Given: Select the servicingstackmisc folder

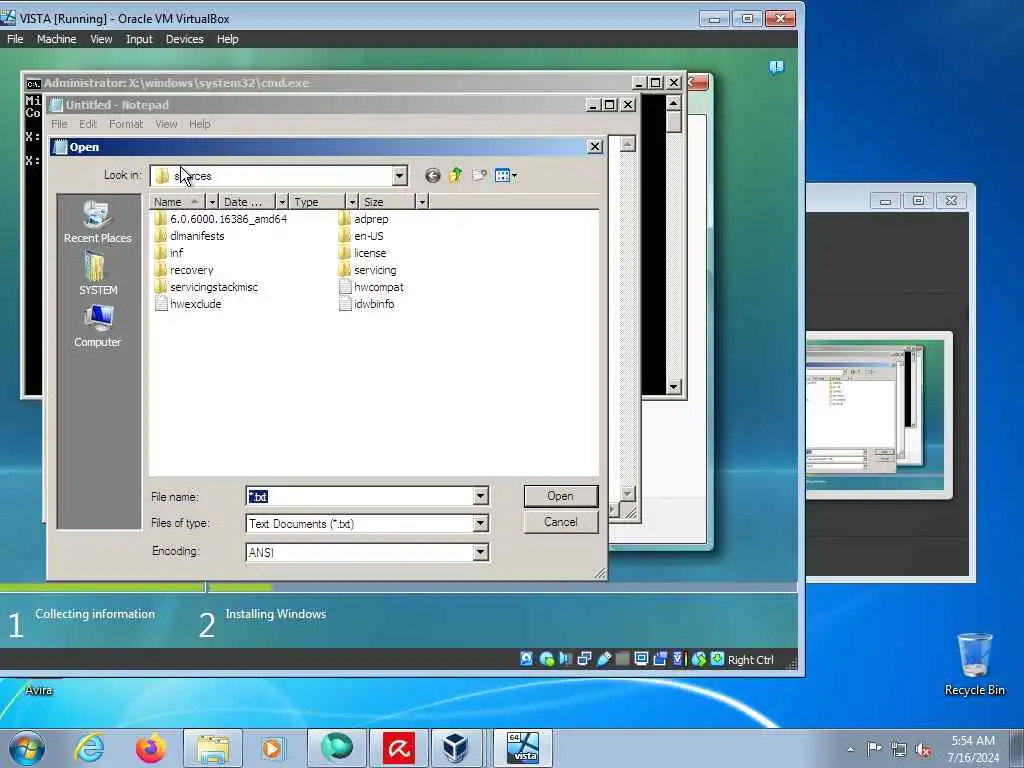Looking at the screenshot, I should pos(206,287).
